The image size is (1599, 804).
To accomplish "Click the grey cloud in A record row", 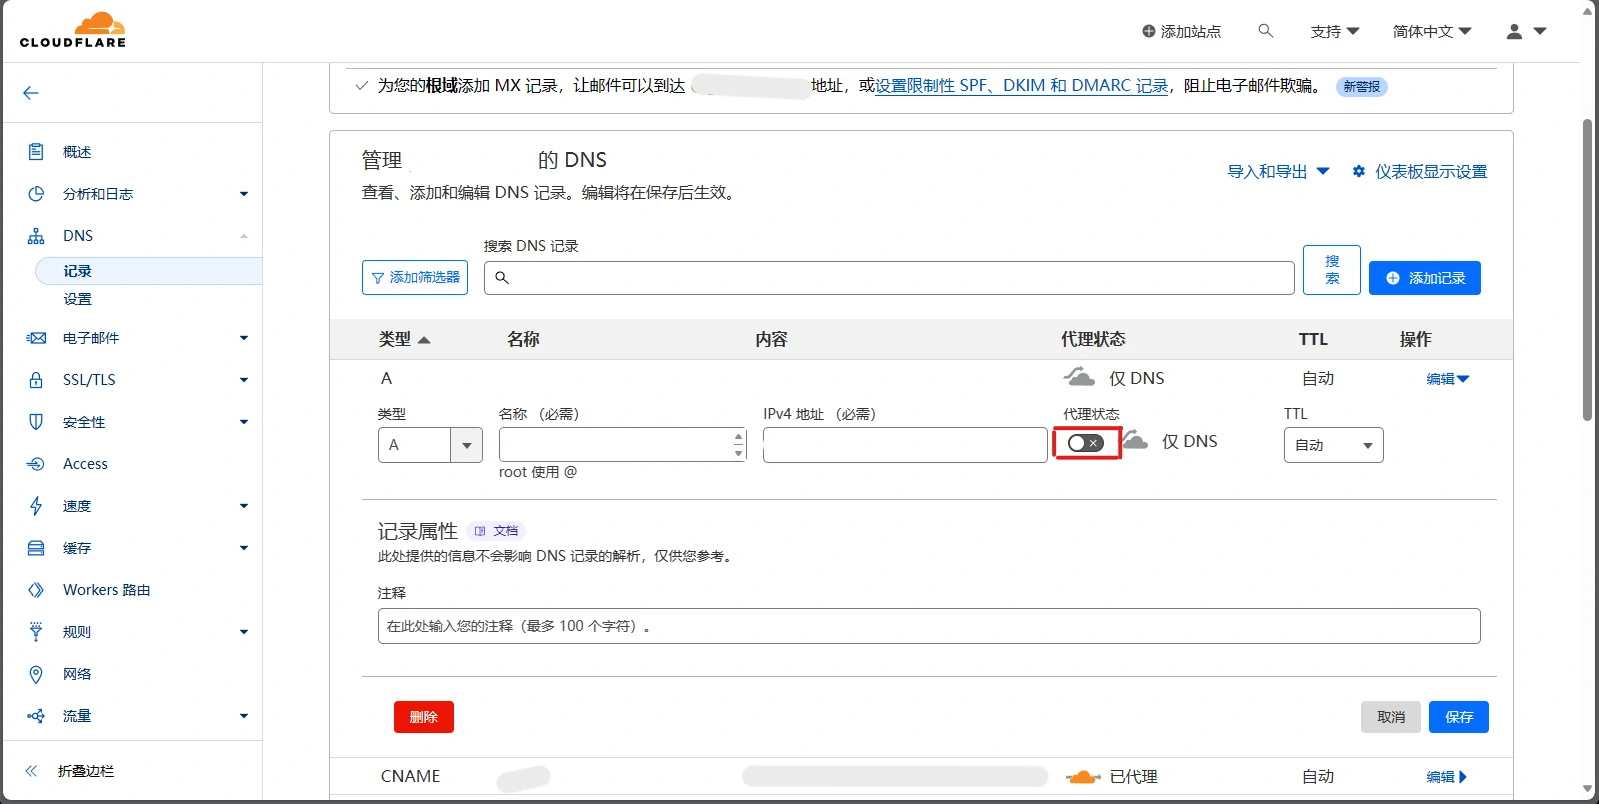I will point(1079,377).
